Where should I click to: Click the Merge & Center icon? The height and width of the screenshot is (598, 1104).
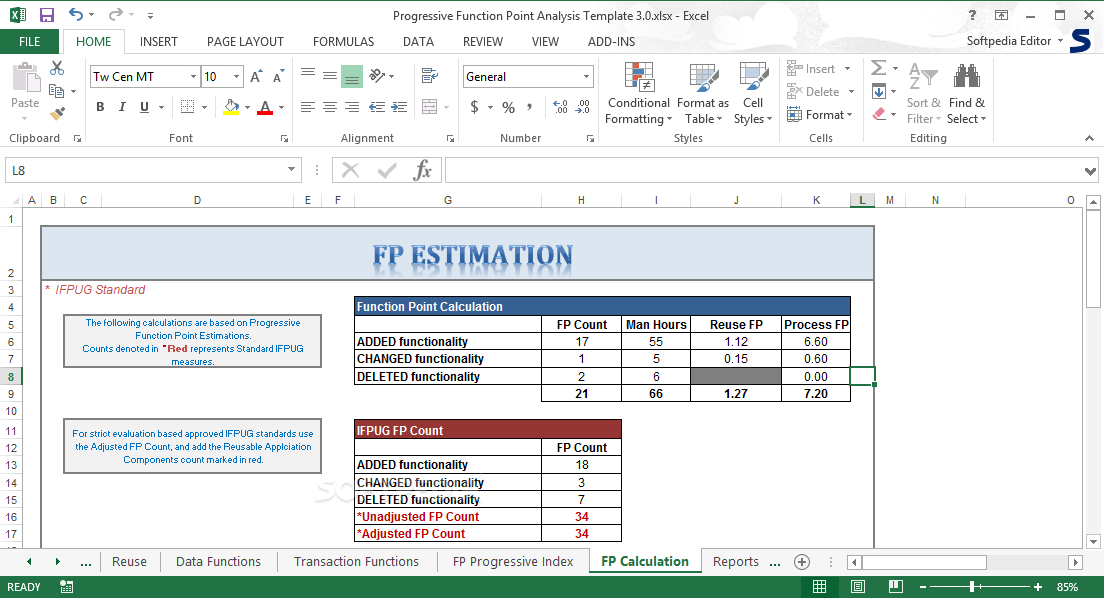pos(429,107)
